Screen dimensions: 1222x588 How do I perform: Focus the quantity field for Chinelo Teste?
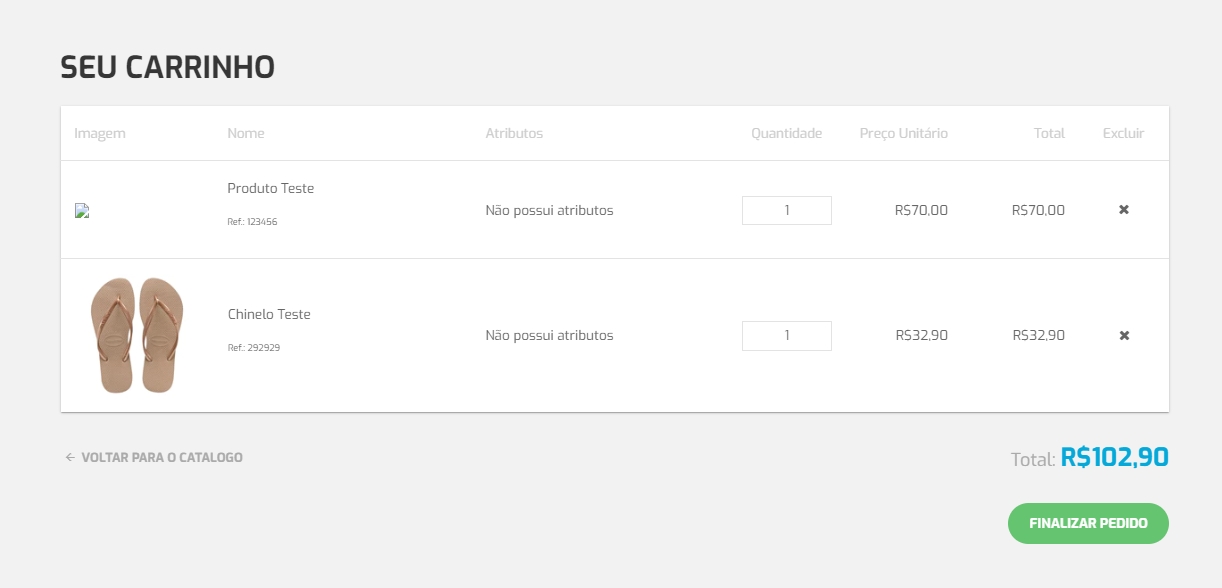(x=786, y=336)
